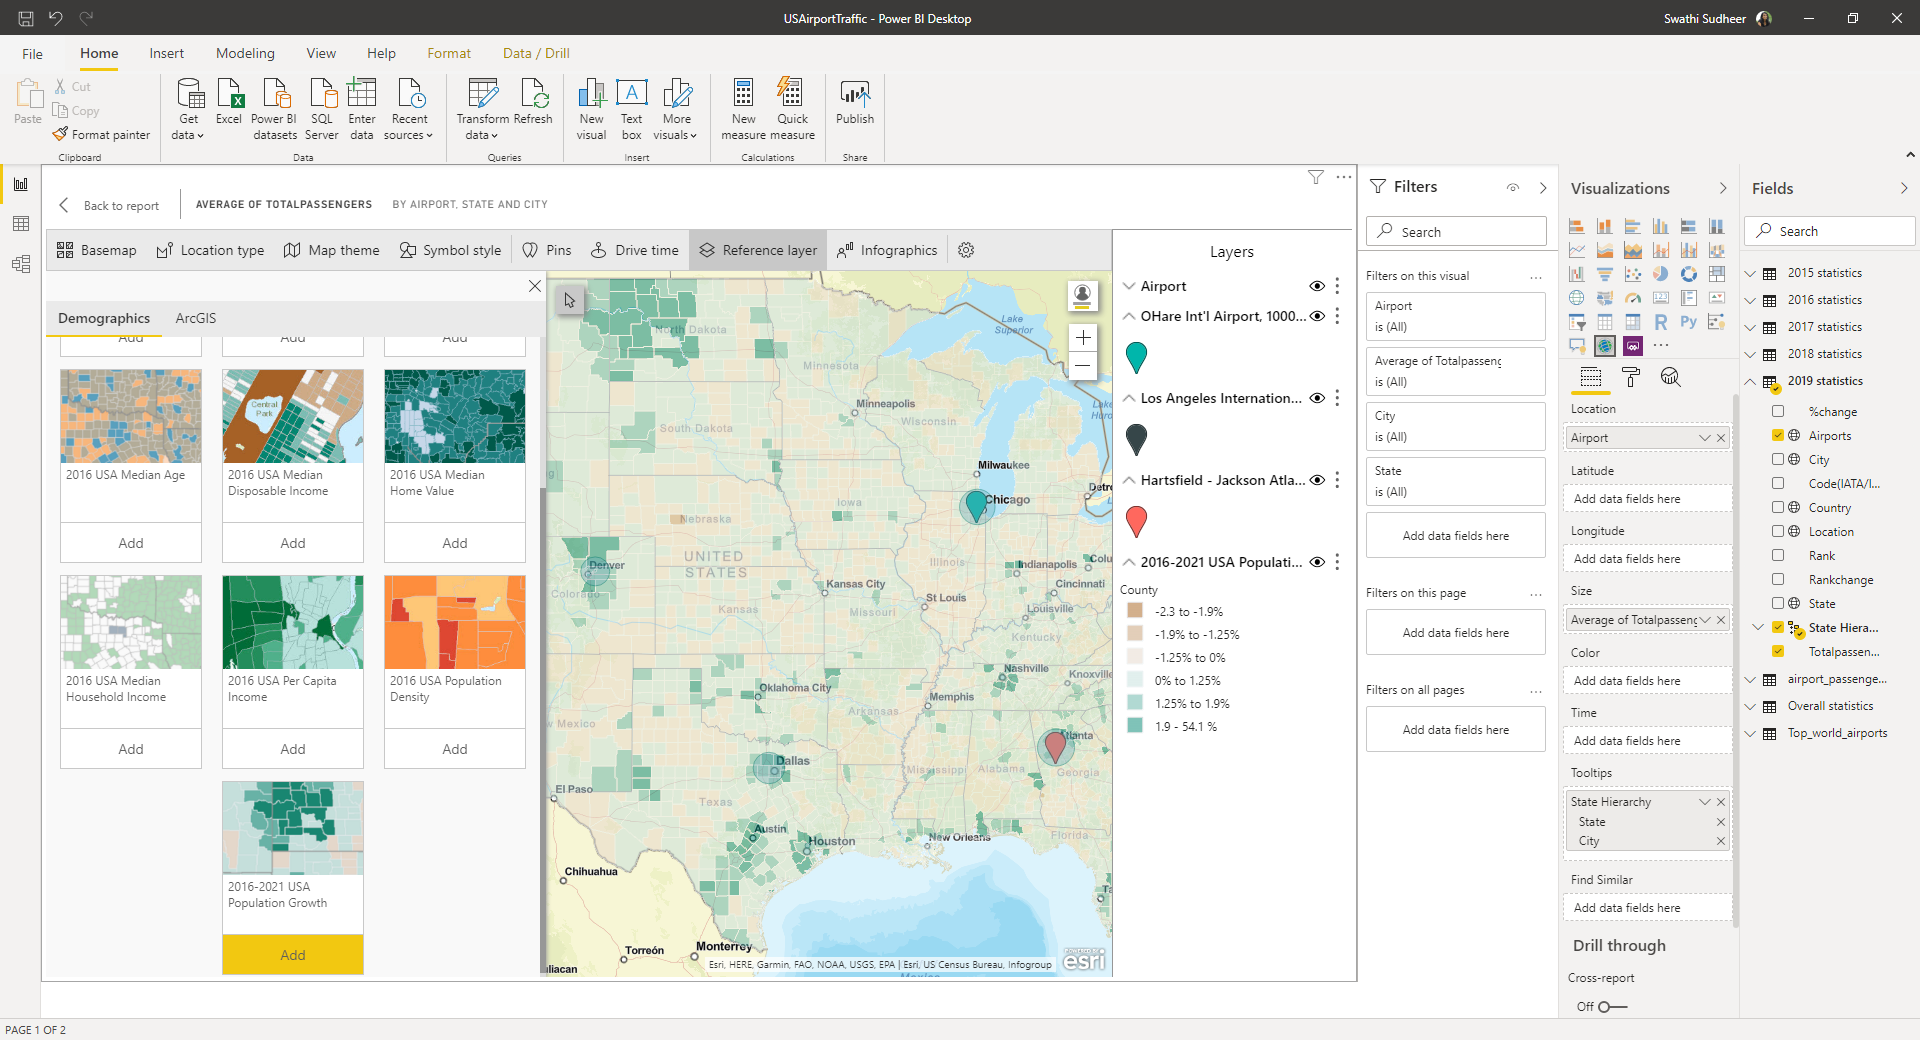Select the ArcGIS Maps visual icon

coord(1605,346)
